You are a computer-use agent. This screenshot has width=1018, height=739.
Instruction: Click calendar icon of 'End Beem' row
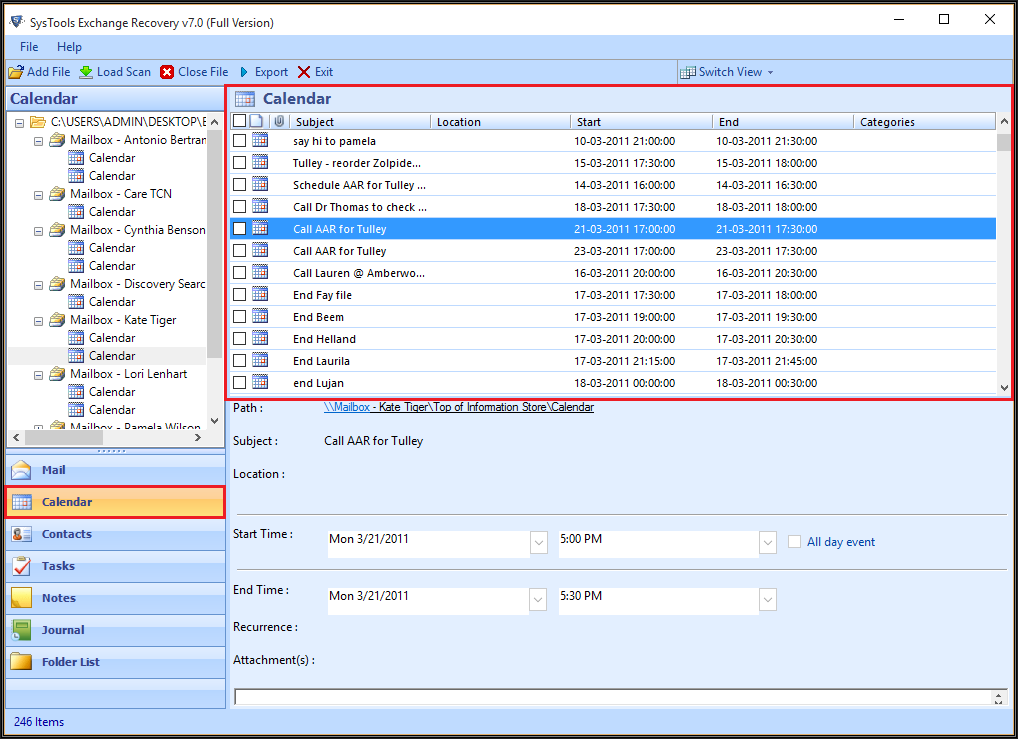(x=260, y=316)
